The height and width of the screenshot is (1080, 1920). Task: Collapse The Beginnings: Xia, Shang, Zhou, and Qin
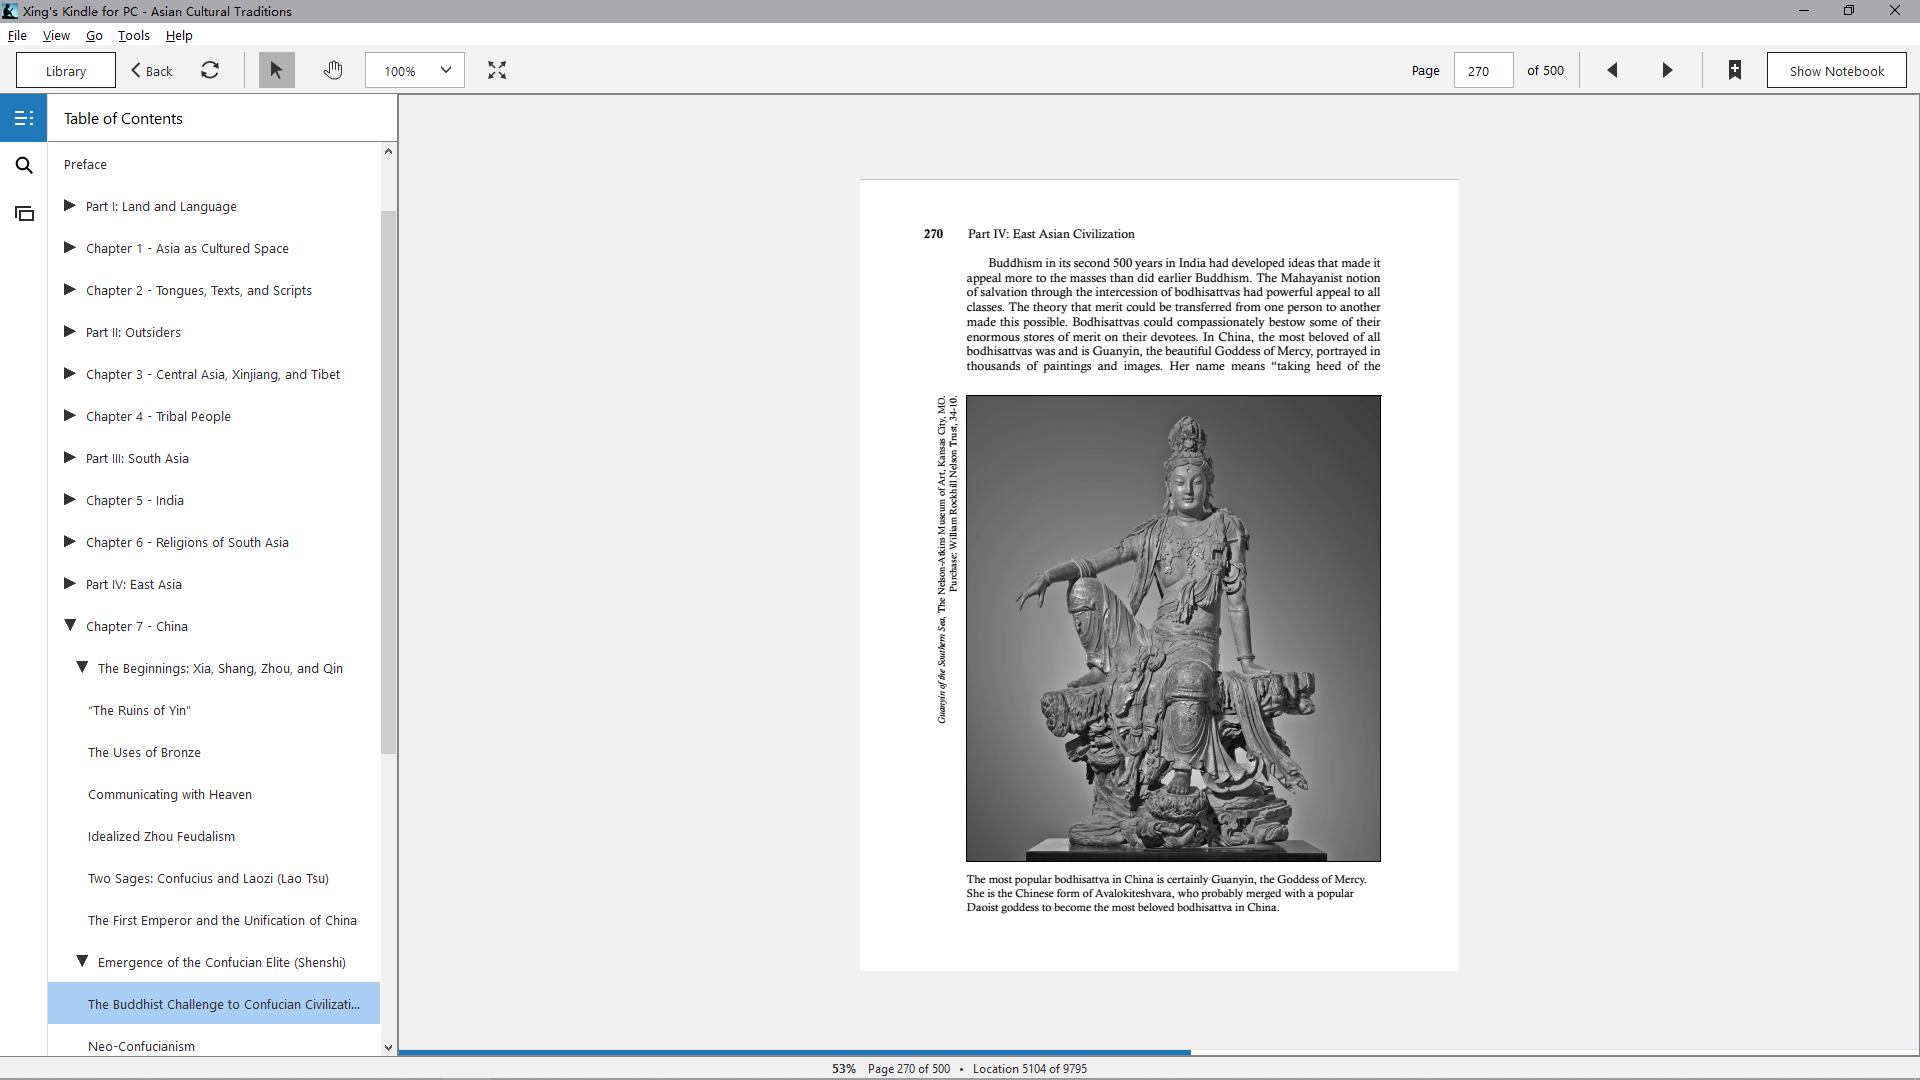(x=83, y=667)
